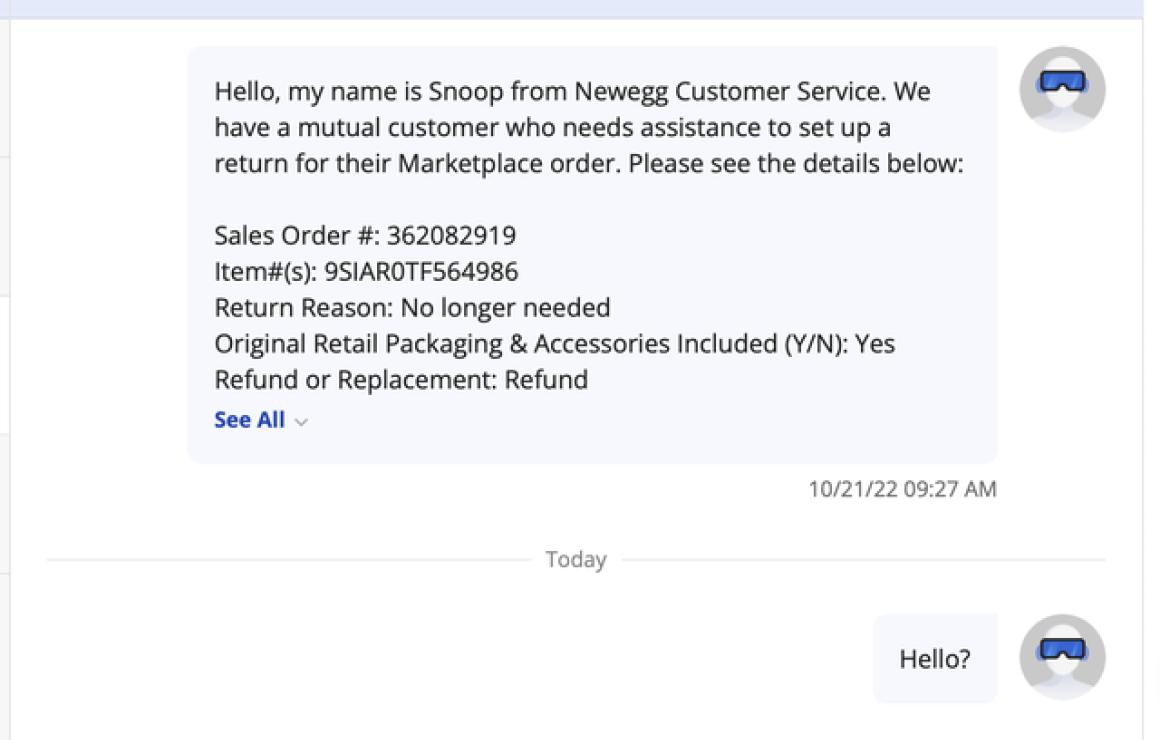Click the "Refund or Replacement: Refund" line

point(401,380)
